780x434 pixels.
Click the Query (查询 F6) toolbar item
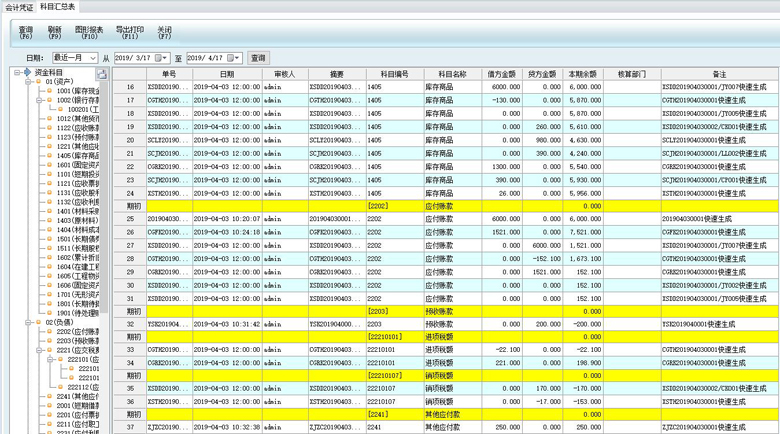point(26,33)
